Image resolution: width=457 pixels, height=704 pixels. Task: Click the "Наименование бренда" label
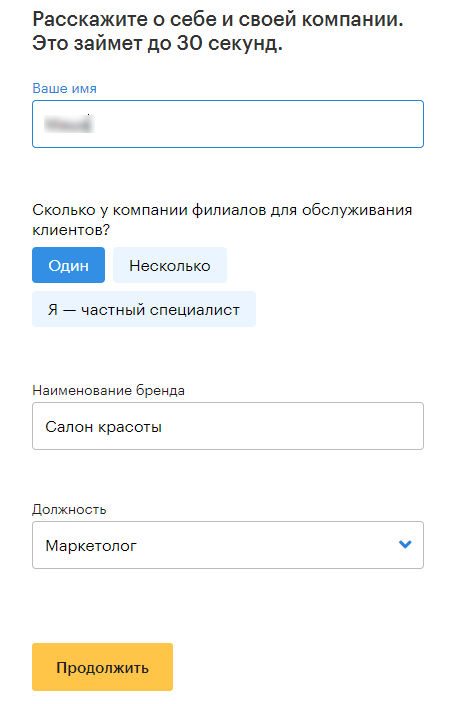coord(108,390)
